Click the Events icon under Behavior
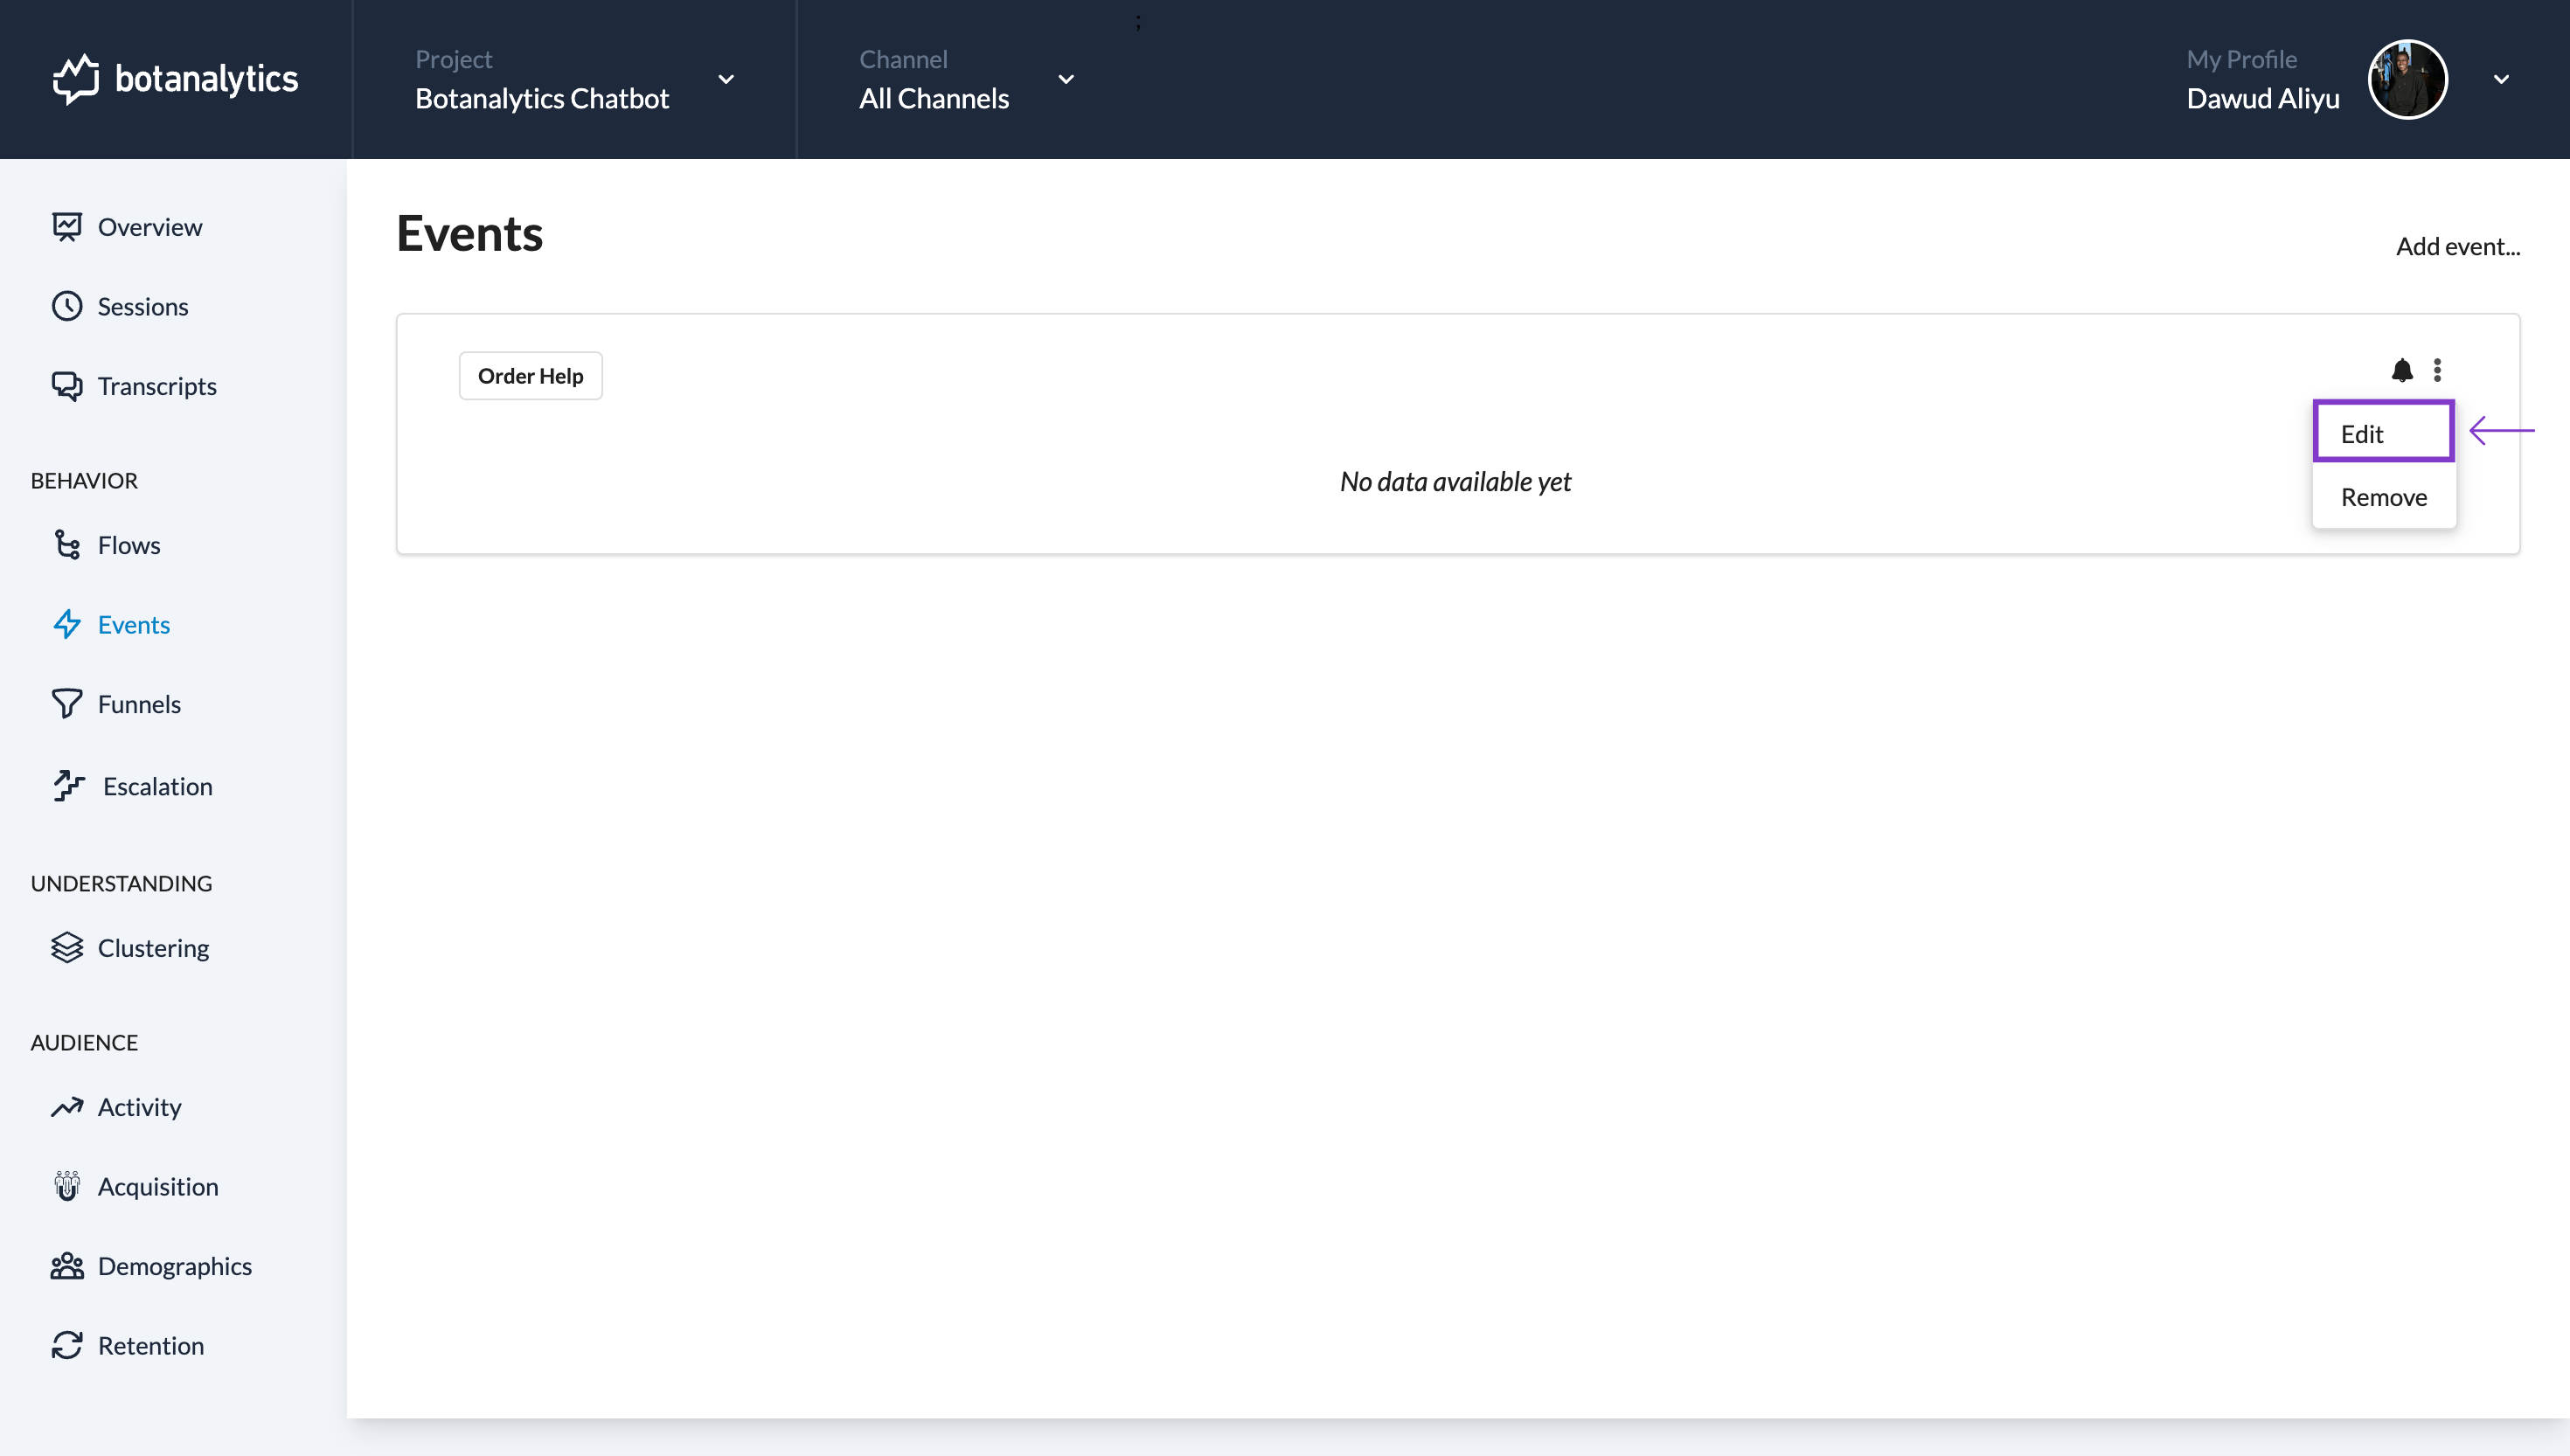Viewport: 2570px width, 1456px height. pyautogui.click(x=67, y=623)
